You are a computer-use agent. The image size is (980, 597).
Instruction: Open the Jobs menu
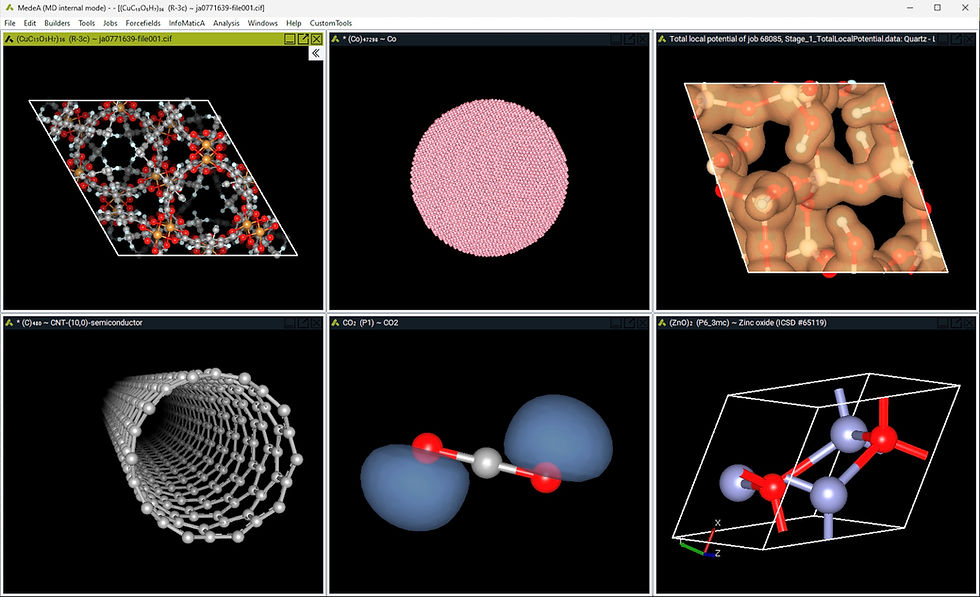point(109,22)
